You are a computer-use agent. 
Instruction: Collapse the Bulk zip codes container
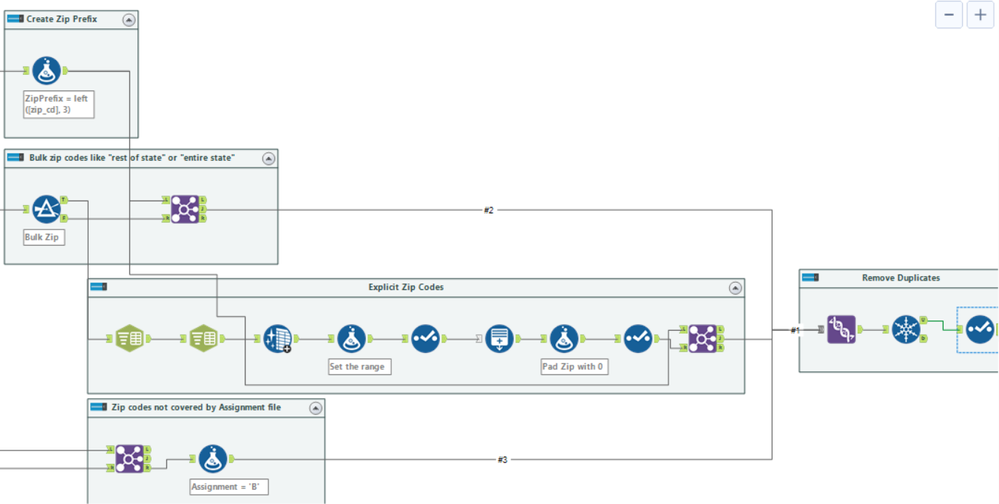coord(268,158)
